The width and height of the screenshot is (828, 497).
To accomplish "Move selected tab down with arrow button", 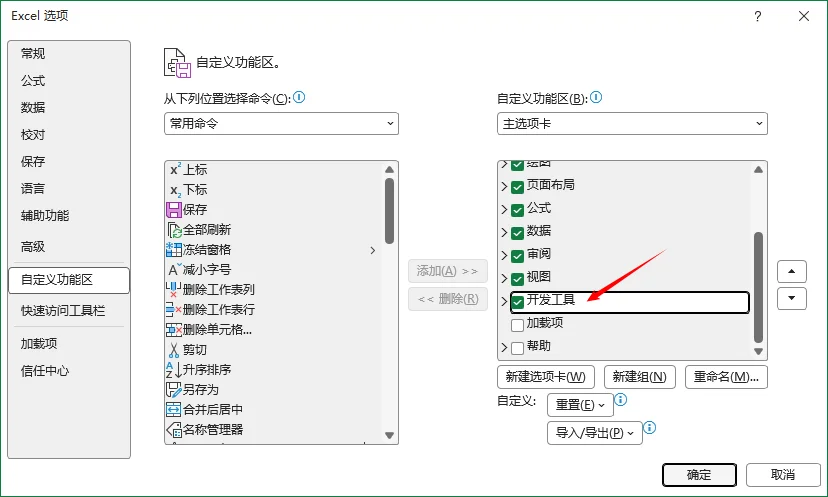I will tap(792, 298).
